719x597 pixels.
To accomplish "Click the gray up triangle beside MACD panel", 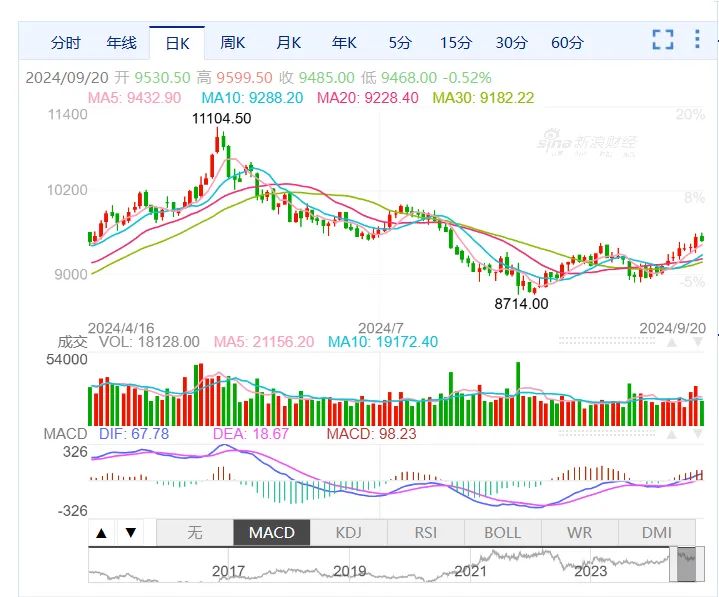I will tap(672, 434).
